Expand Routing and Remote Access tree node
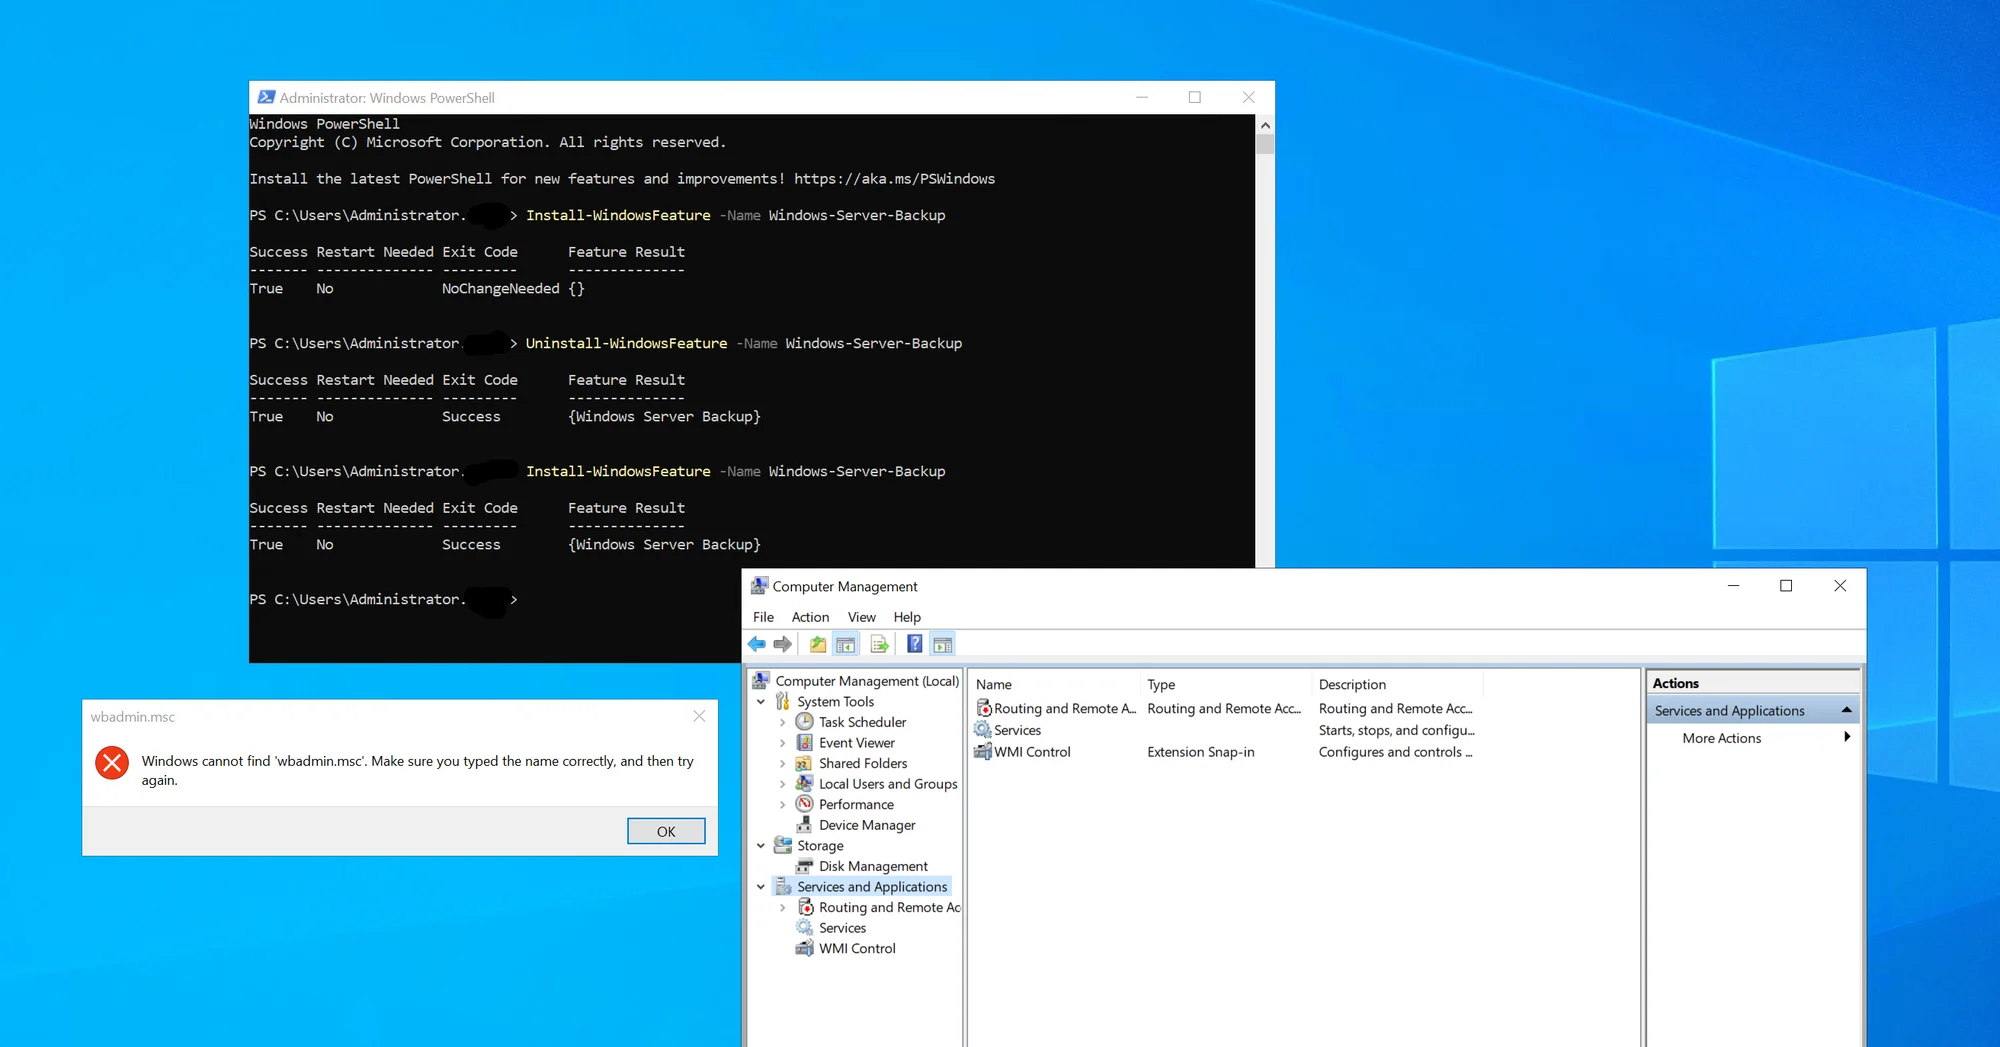Viewport: 2000px width, 1047px height. (782, 907)
